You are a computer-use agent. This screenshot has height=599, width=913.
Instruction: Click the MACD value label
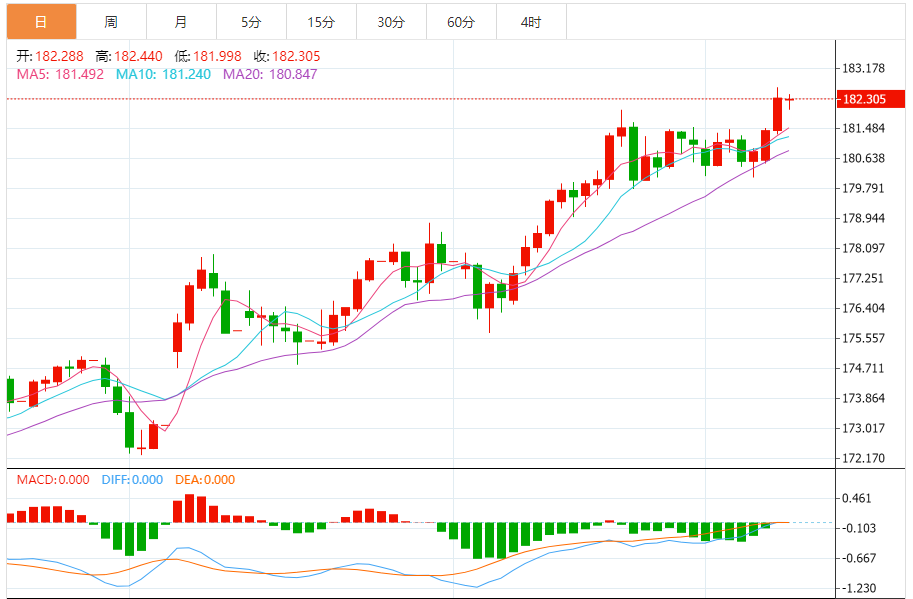[52, 480]
